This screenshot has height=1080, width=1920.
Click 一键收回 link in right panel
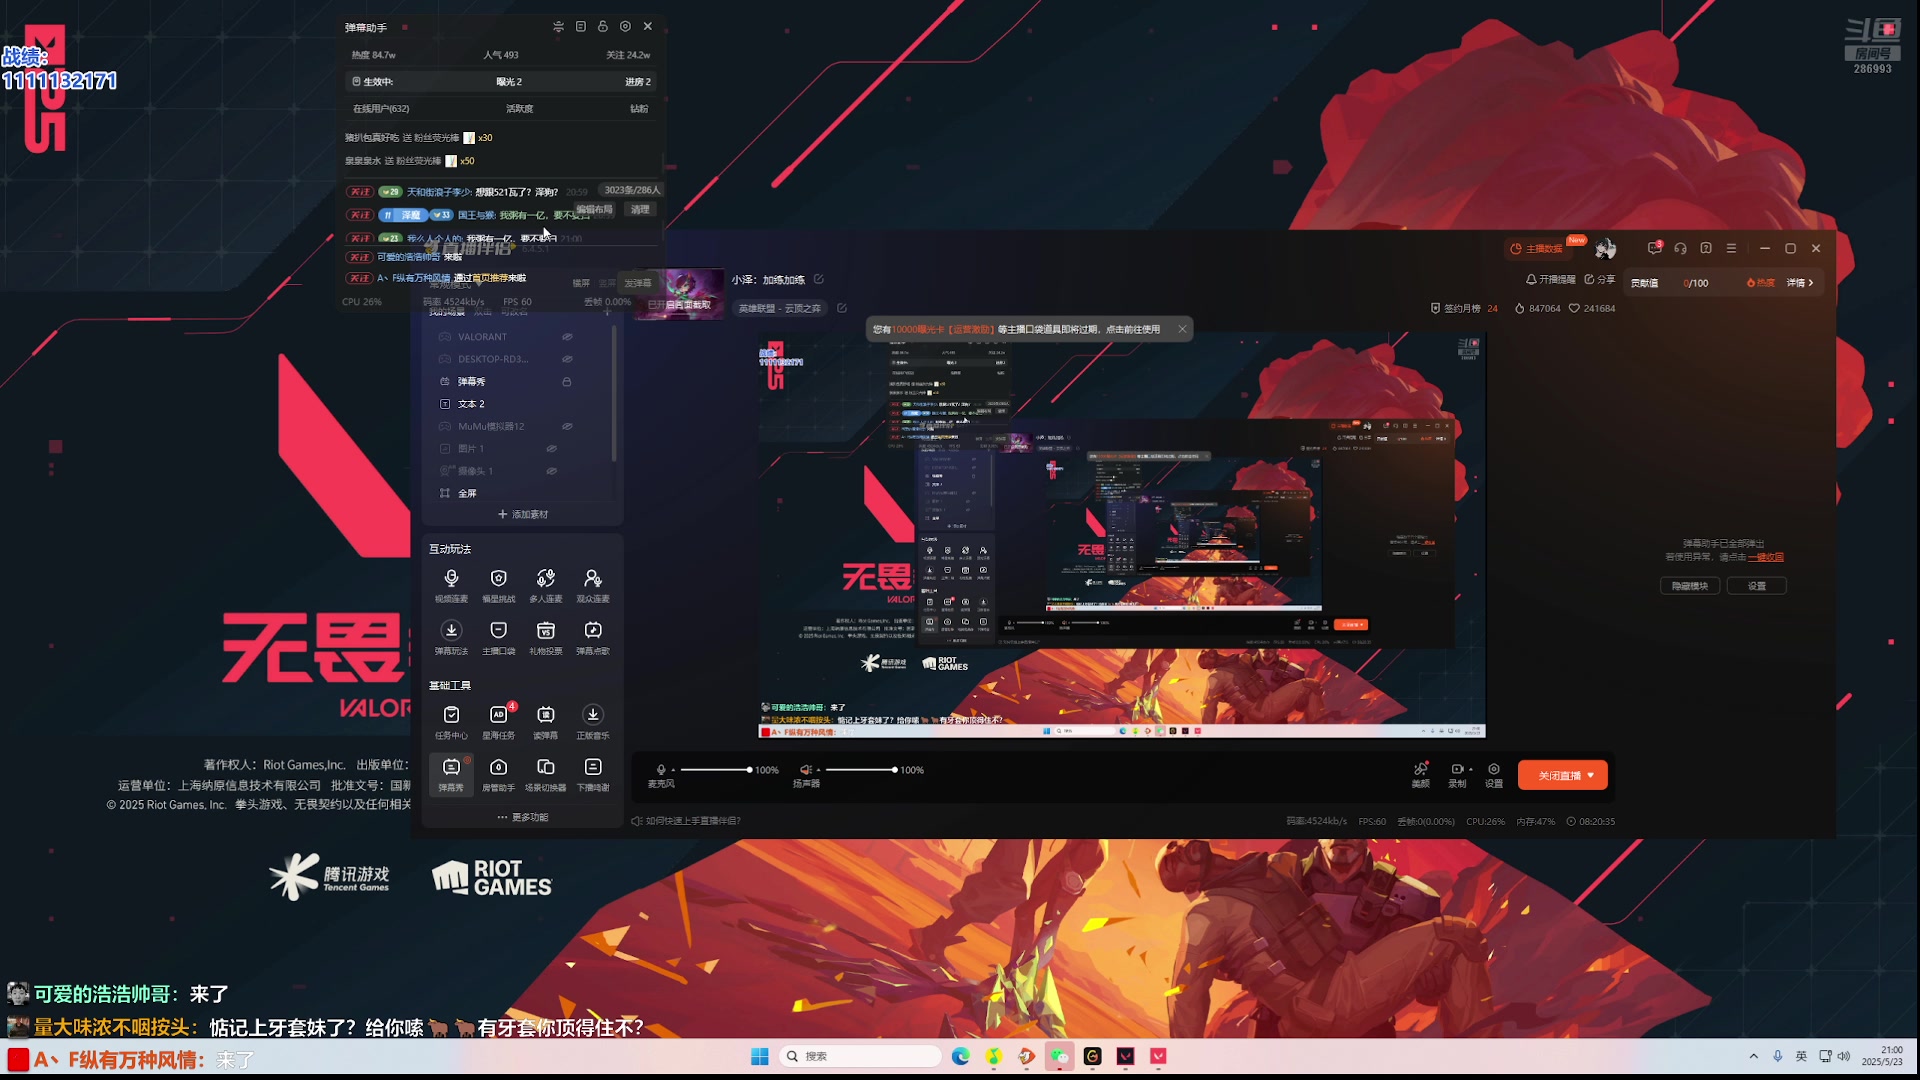pos(1766,557)
